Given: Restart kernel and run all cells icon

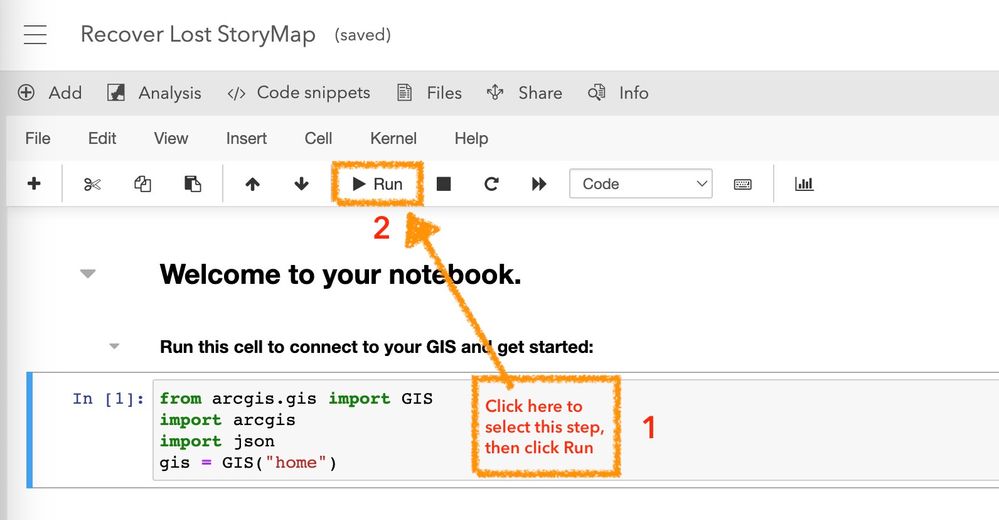Looking at the screenshot, I should tap(539, 184).
